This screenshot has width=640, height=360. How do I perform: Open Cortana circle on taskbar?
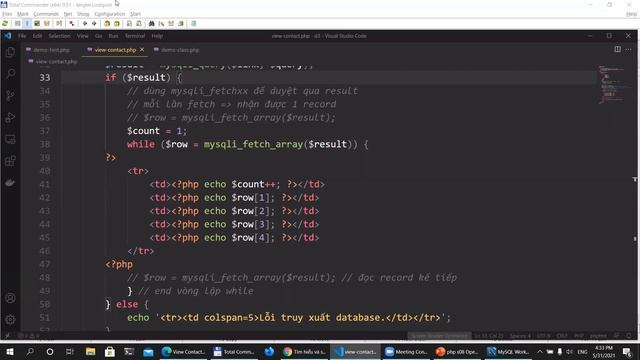click(x=50, y=351)
